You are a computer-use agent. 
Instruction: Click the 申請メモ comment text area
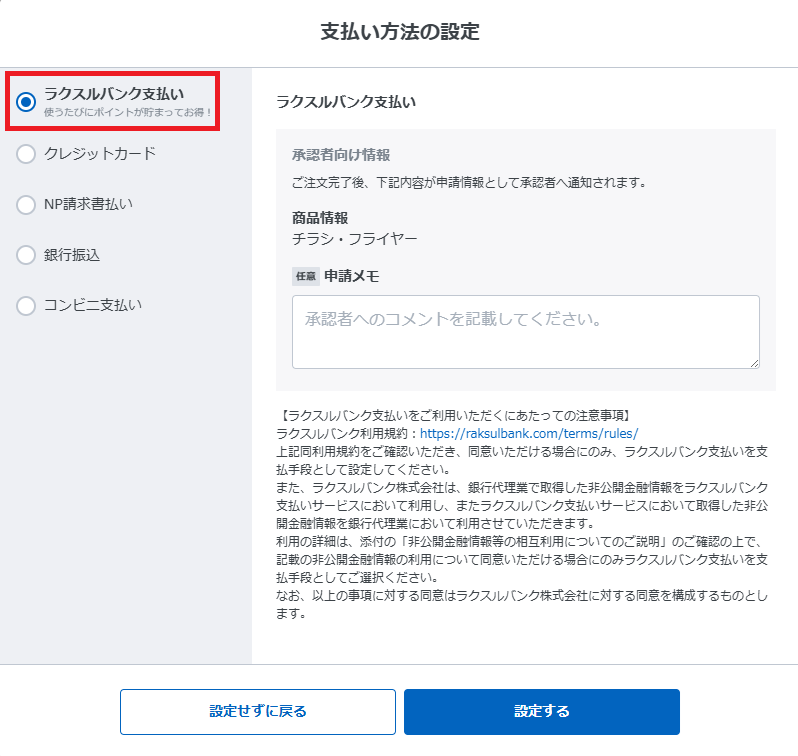click(x=526, y=332)
